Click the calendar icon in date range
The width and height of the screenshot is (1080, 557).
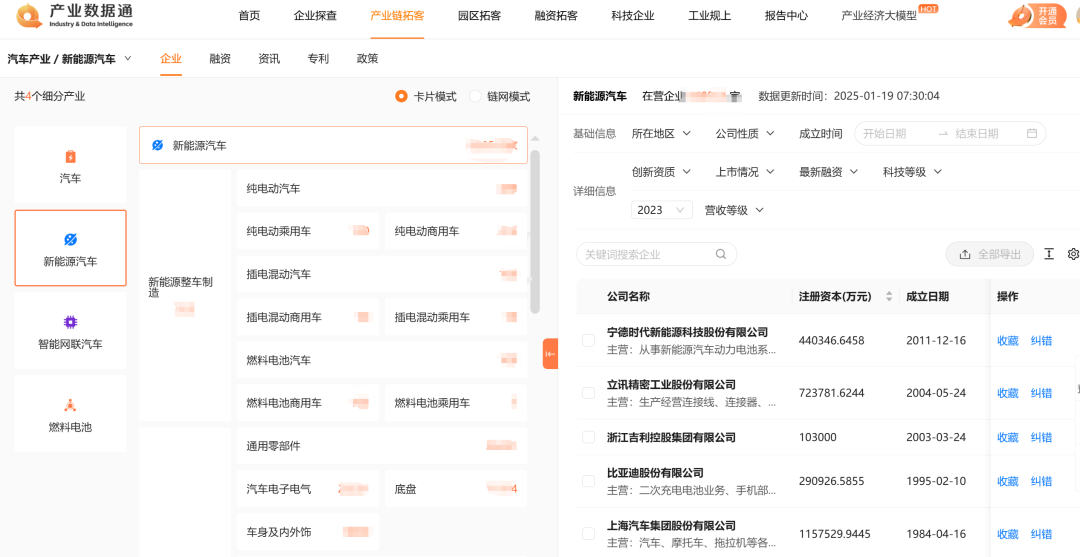(1032, 134)
